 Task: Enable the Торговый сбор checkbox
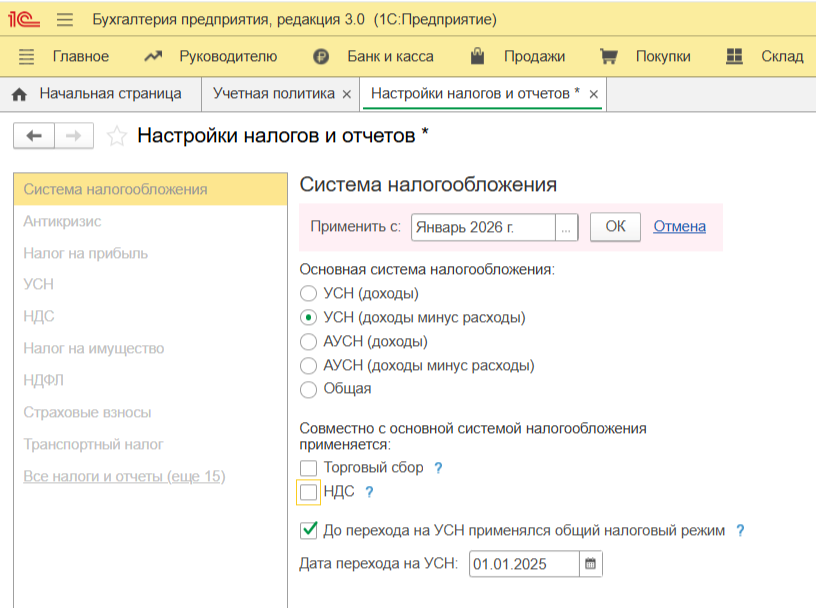[306, 467]
